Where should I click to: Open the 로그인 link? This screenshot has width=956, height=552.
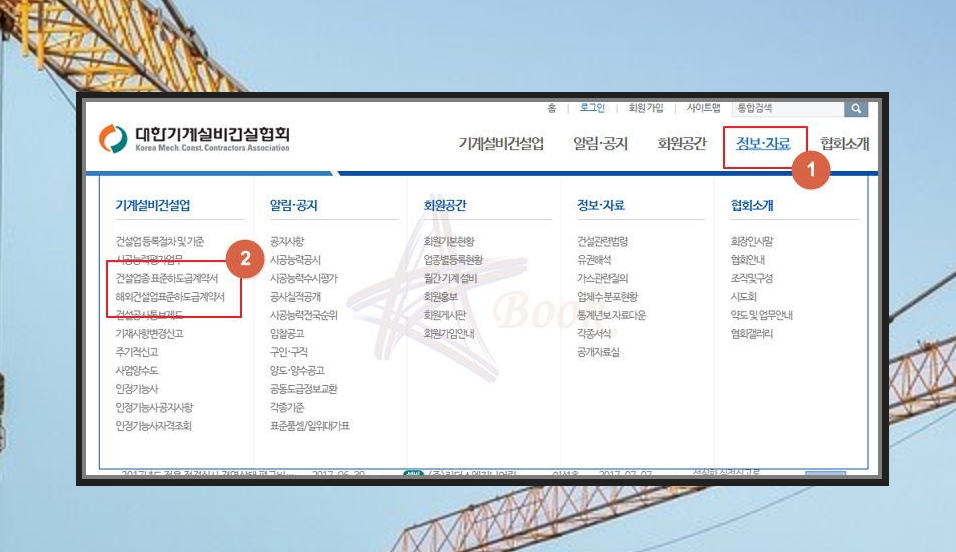592,108
